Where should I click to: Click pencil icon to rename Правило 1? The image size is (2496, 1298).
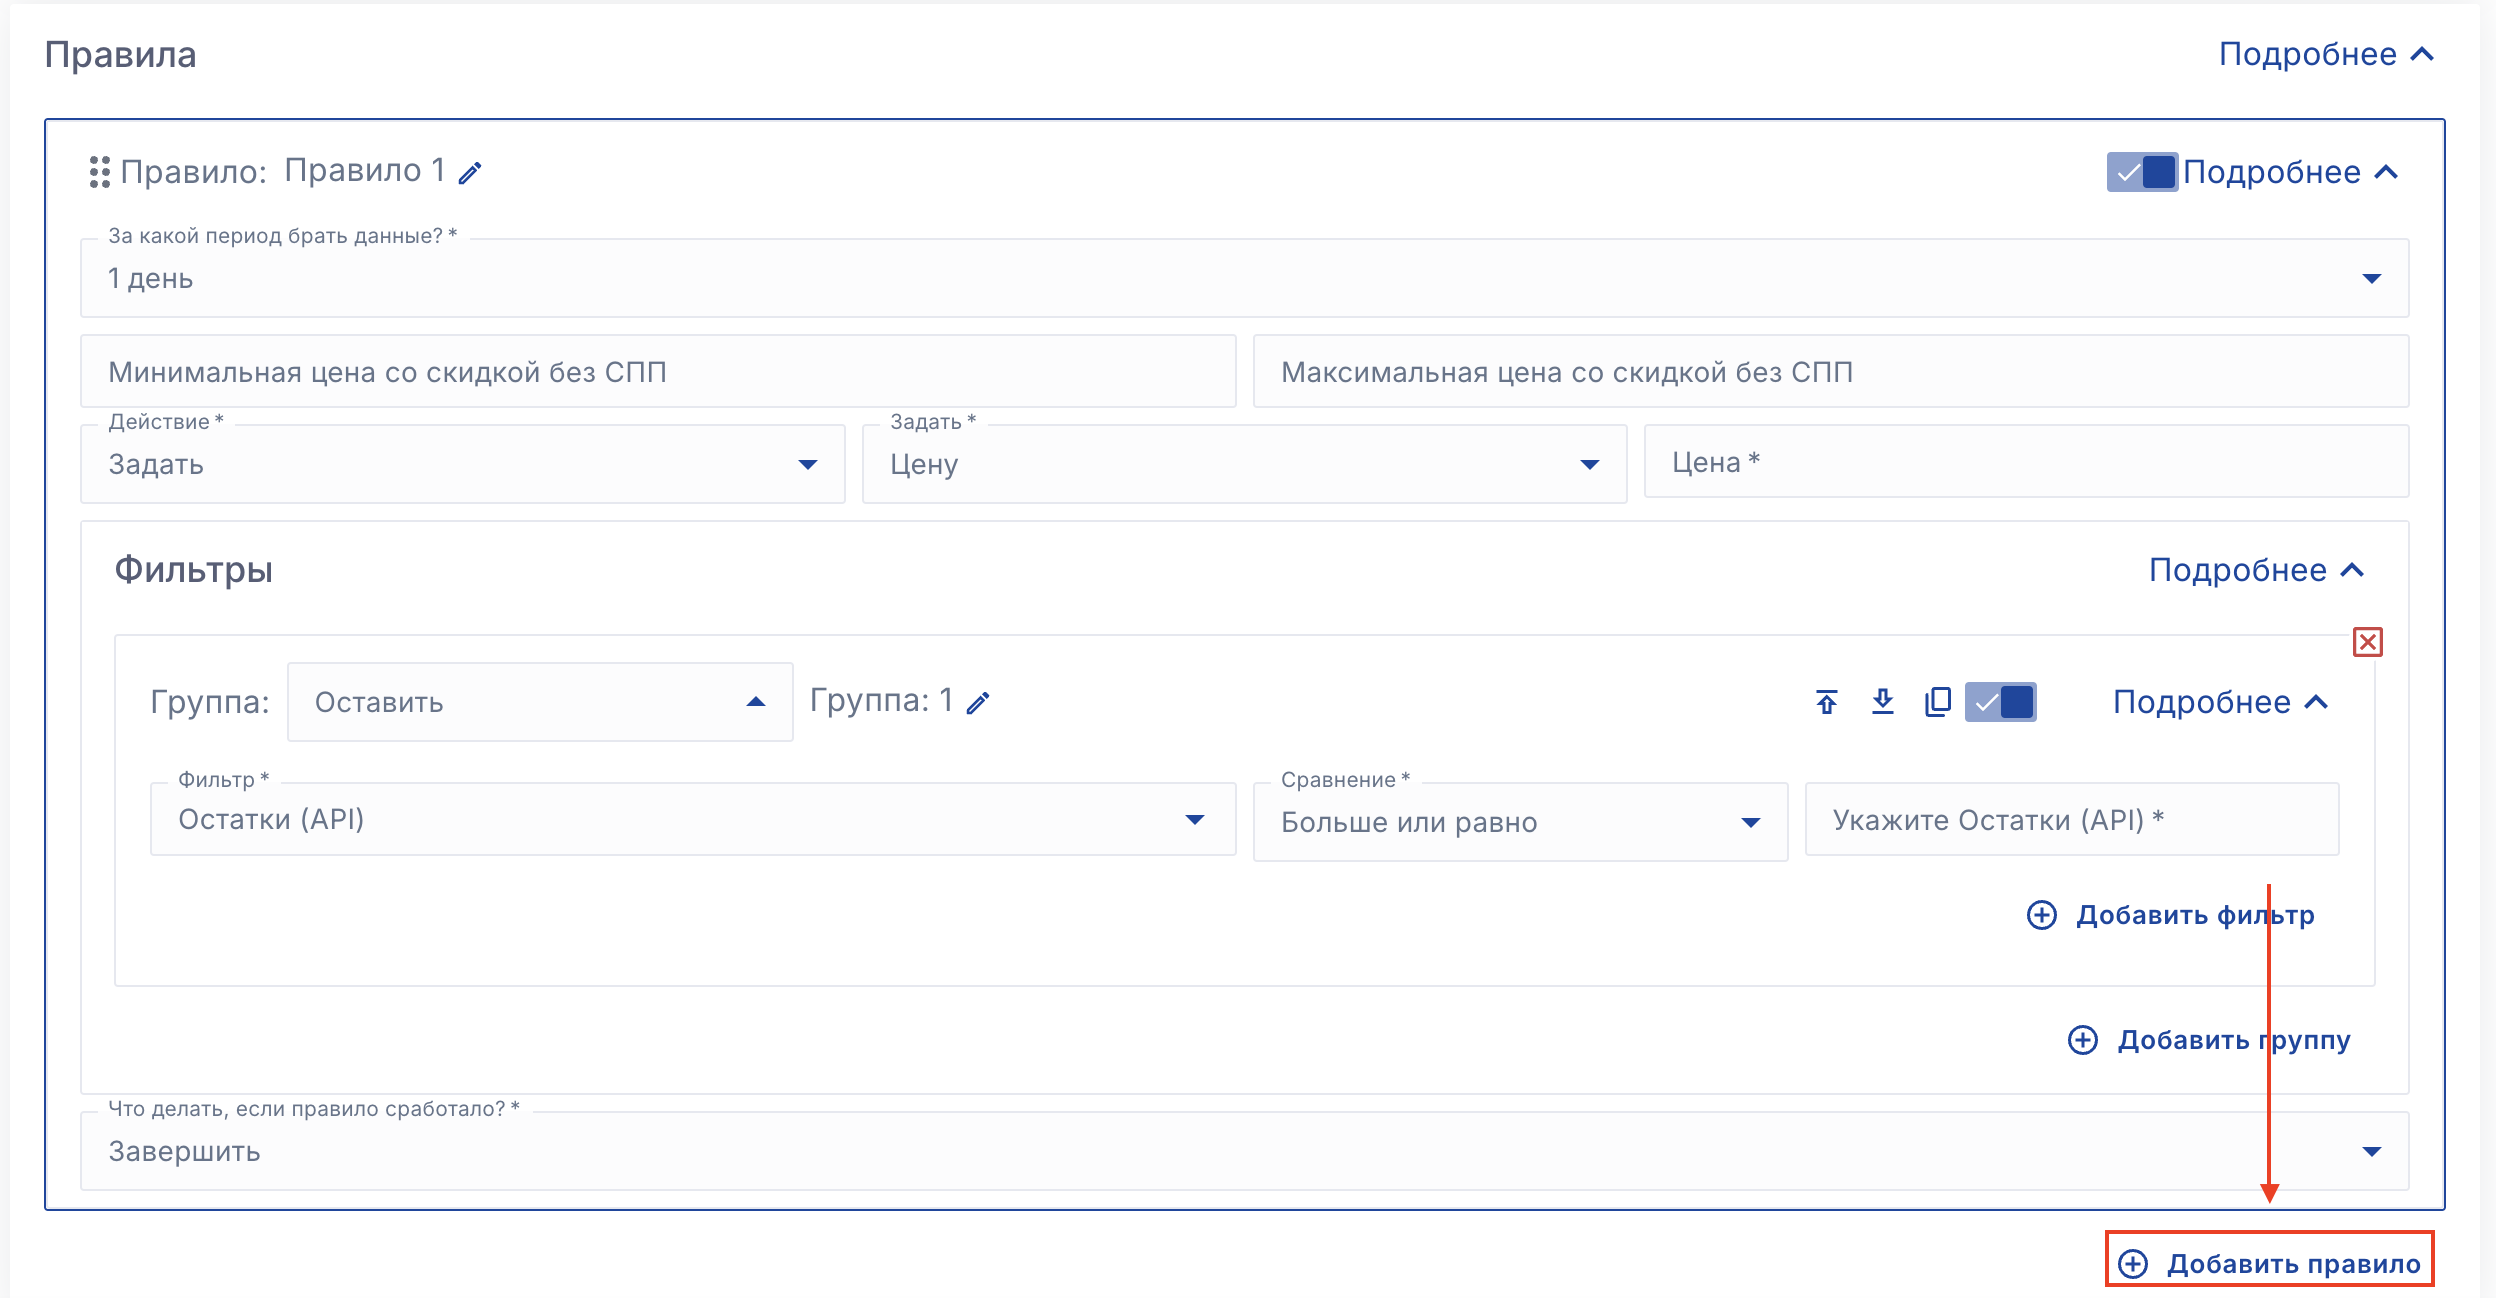click(470, 173)
